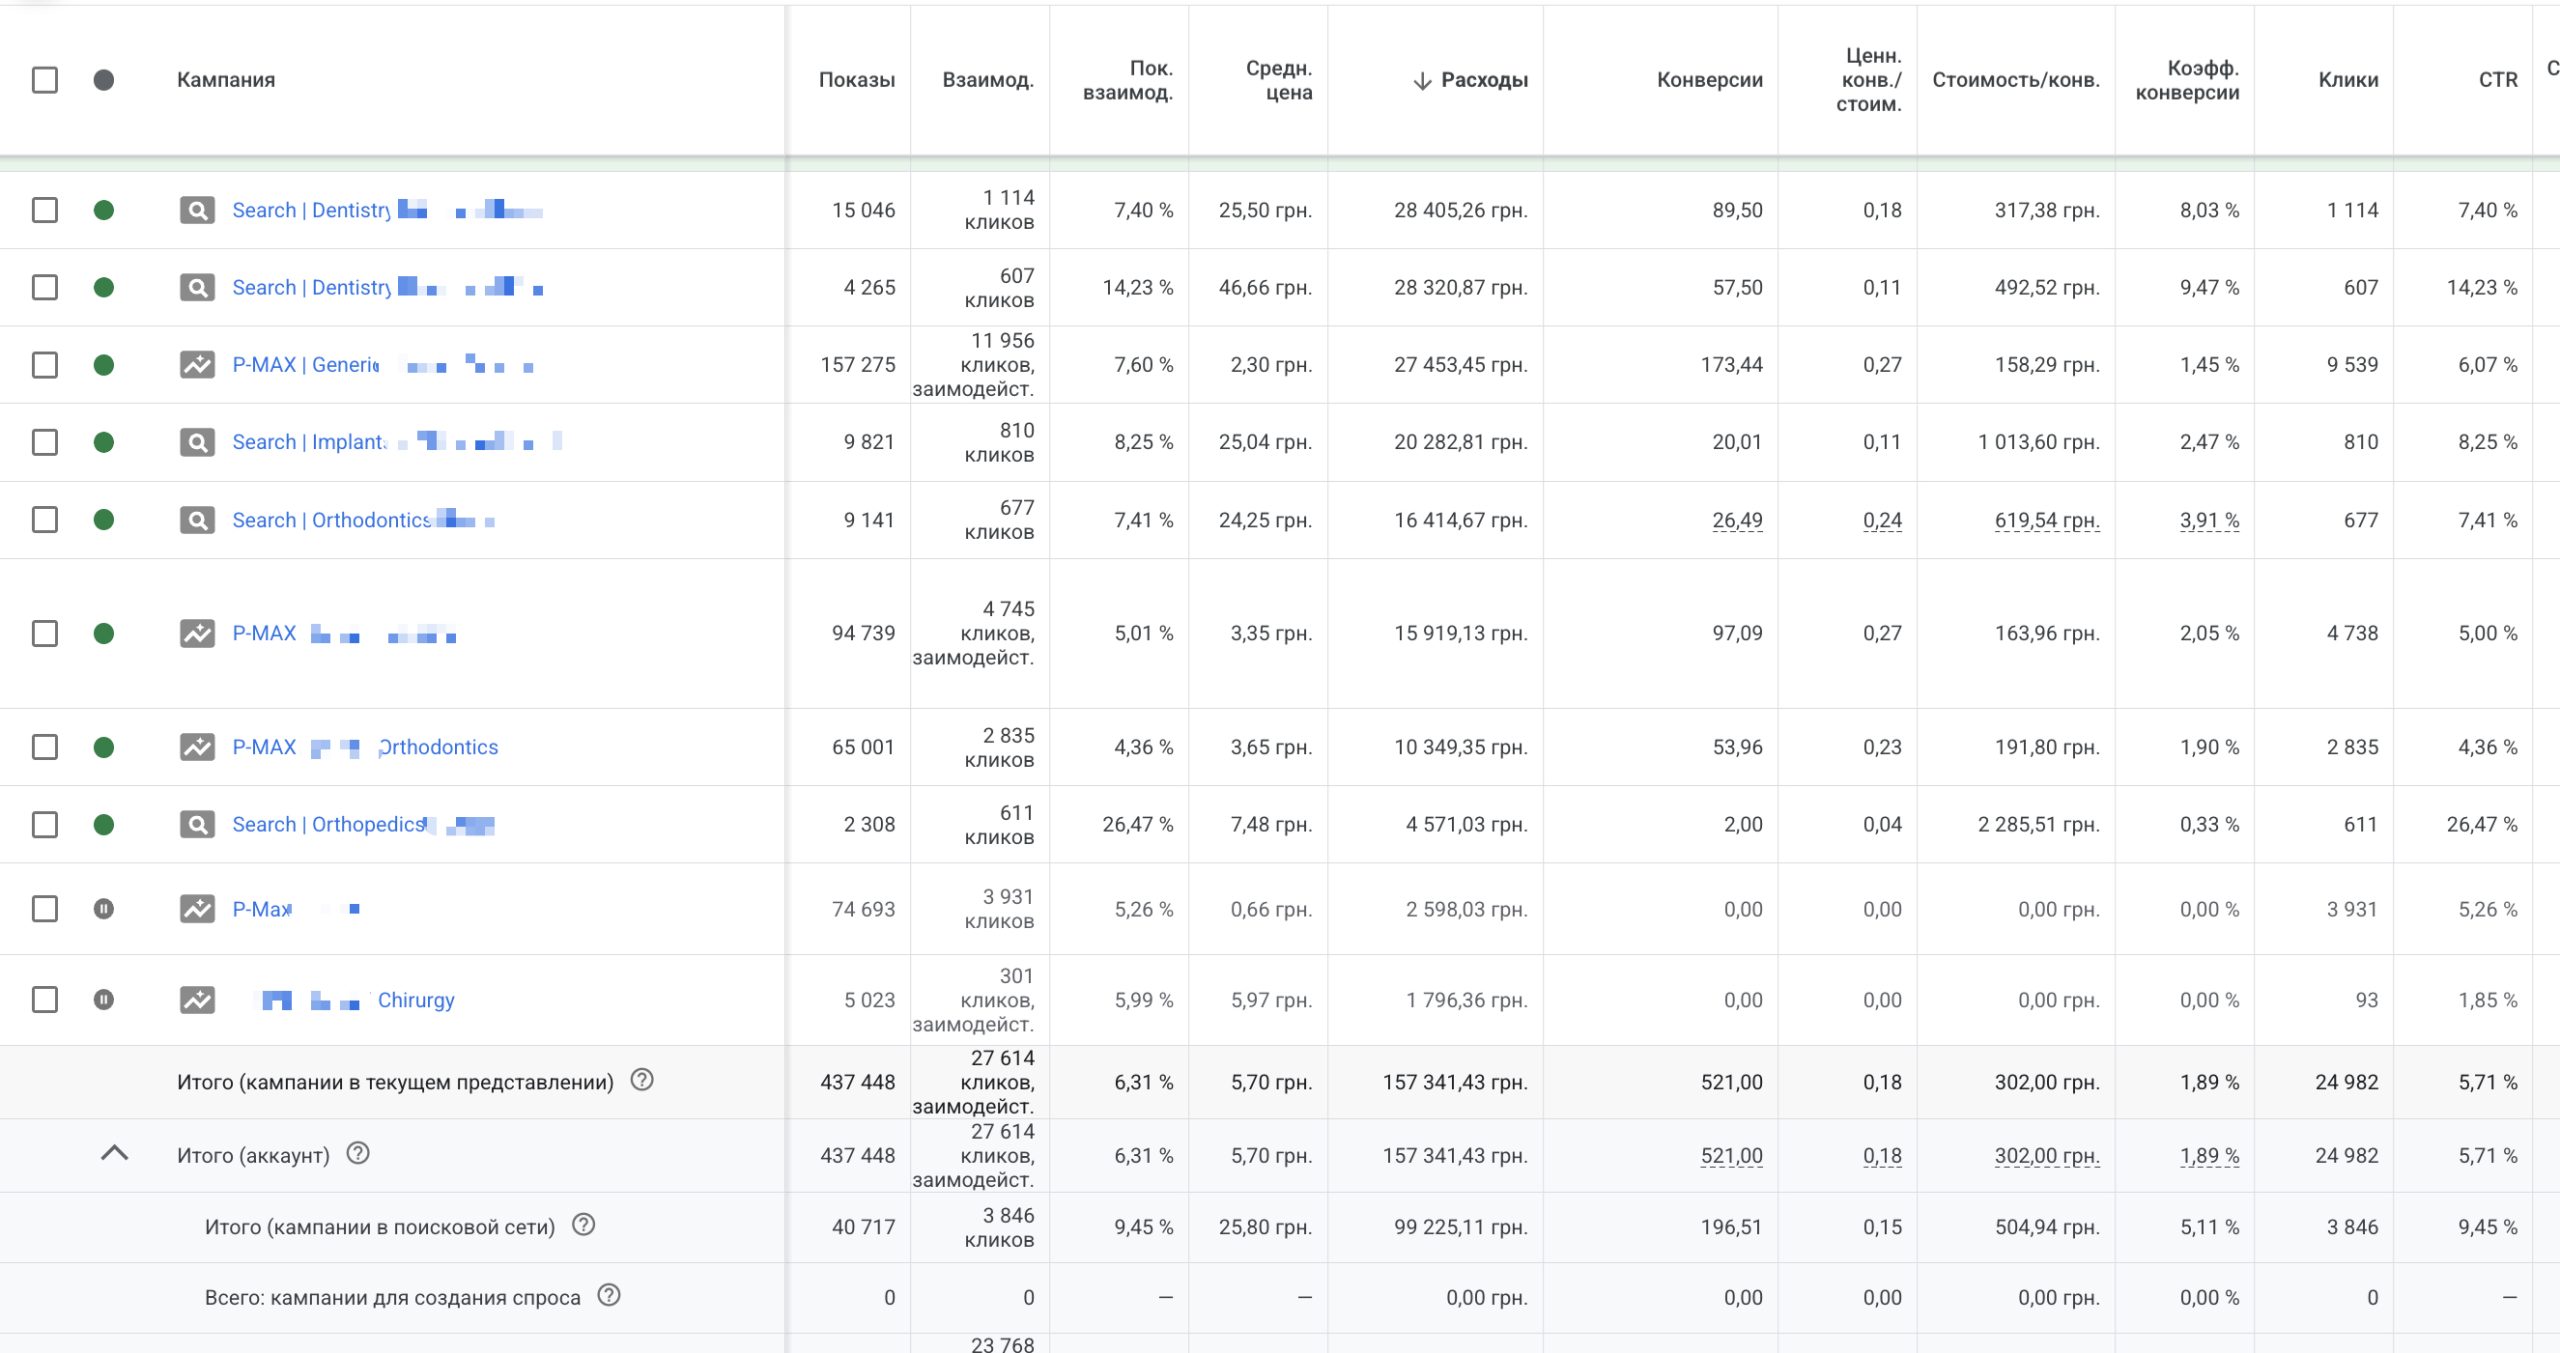
Task: Click the sort arrow icon in the Расходы header
Action: (1422, 81)
